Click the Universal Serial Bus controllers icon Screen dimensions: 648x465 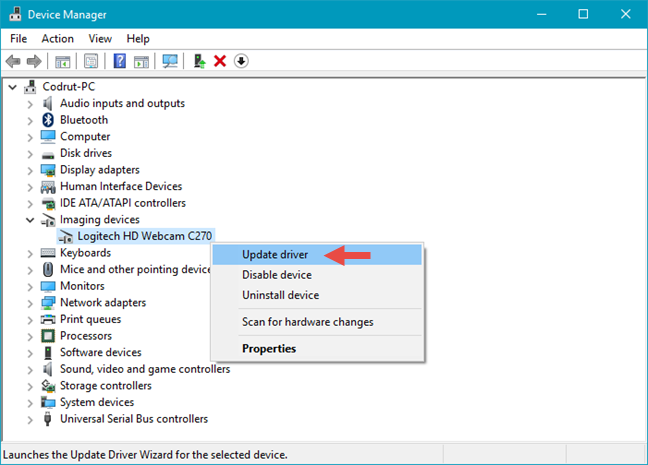pos(48,419)
